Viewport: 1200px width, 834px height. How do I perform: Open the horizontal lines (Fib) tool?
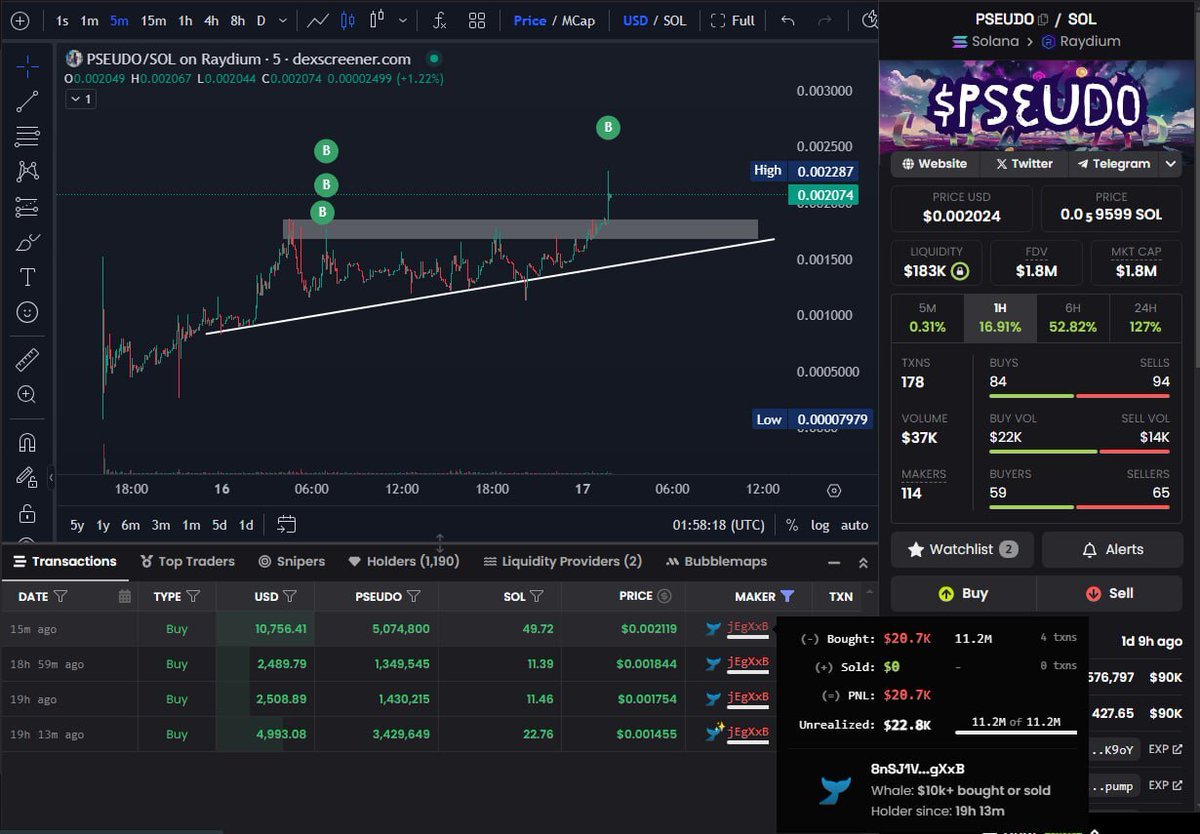tap(27, 136)
